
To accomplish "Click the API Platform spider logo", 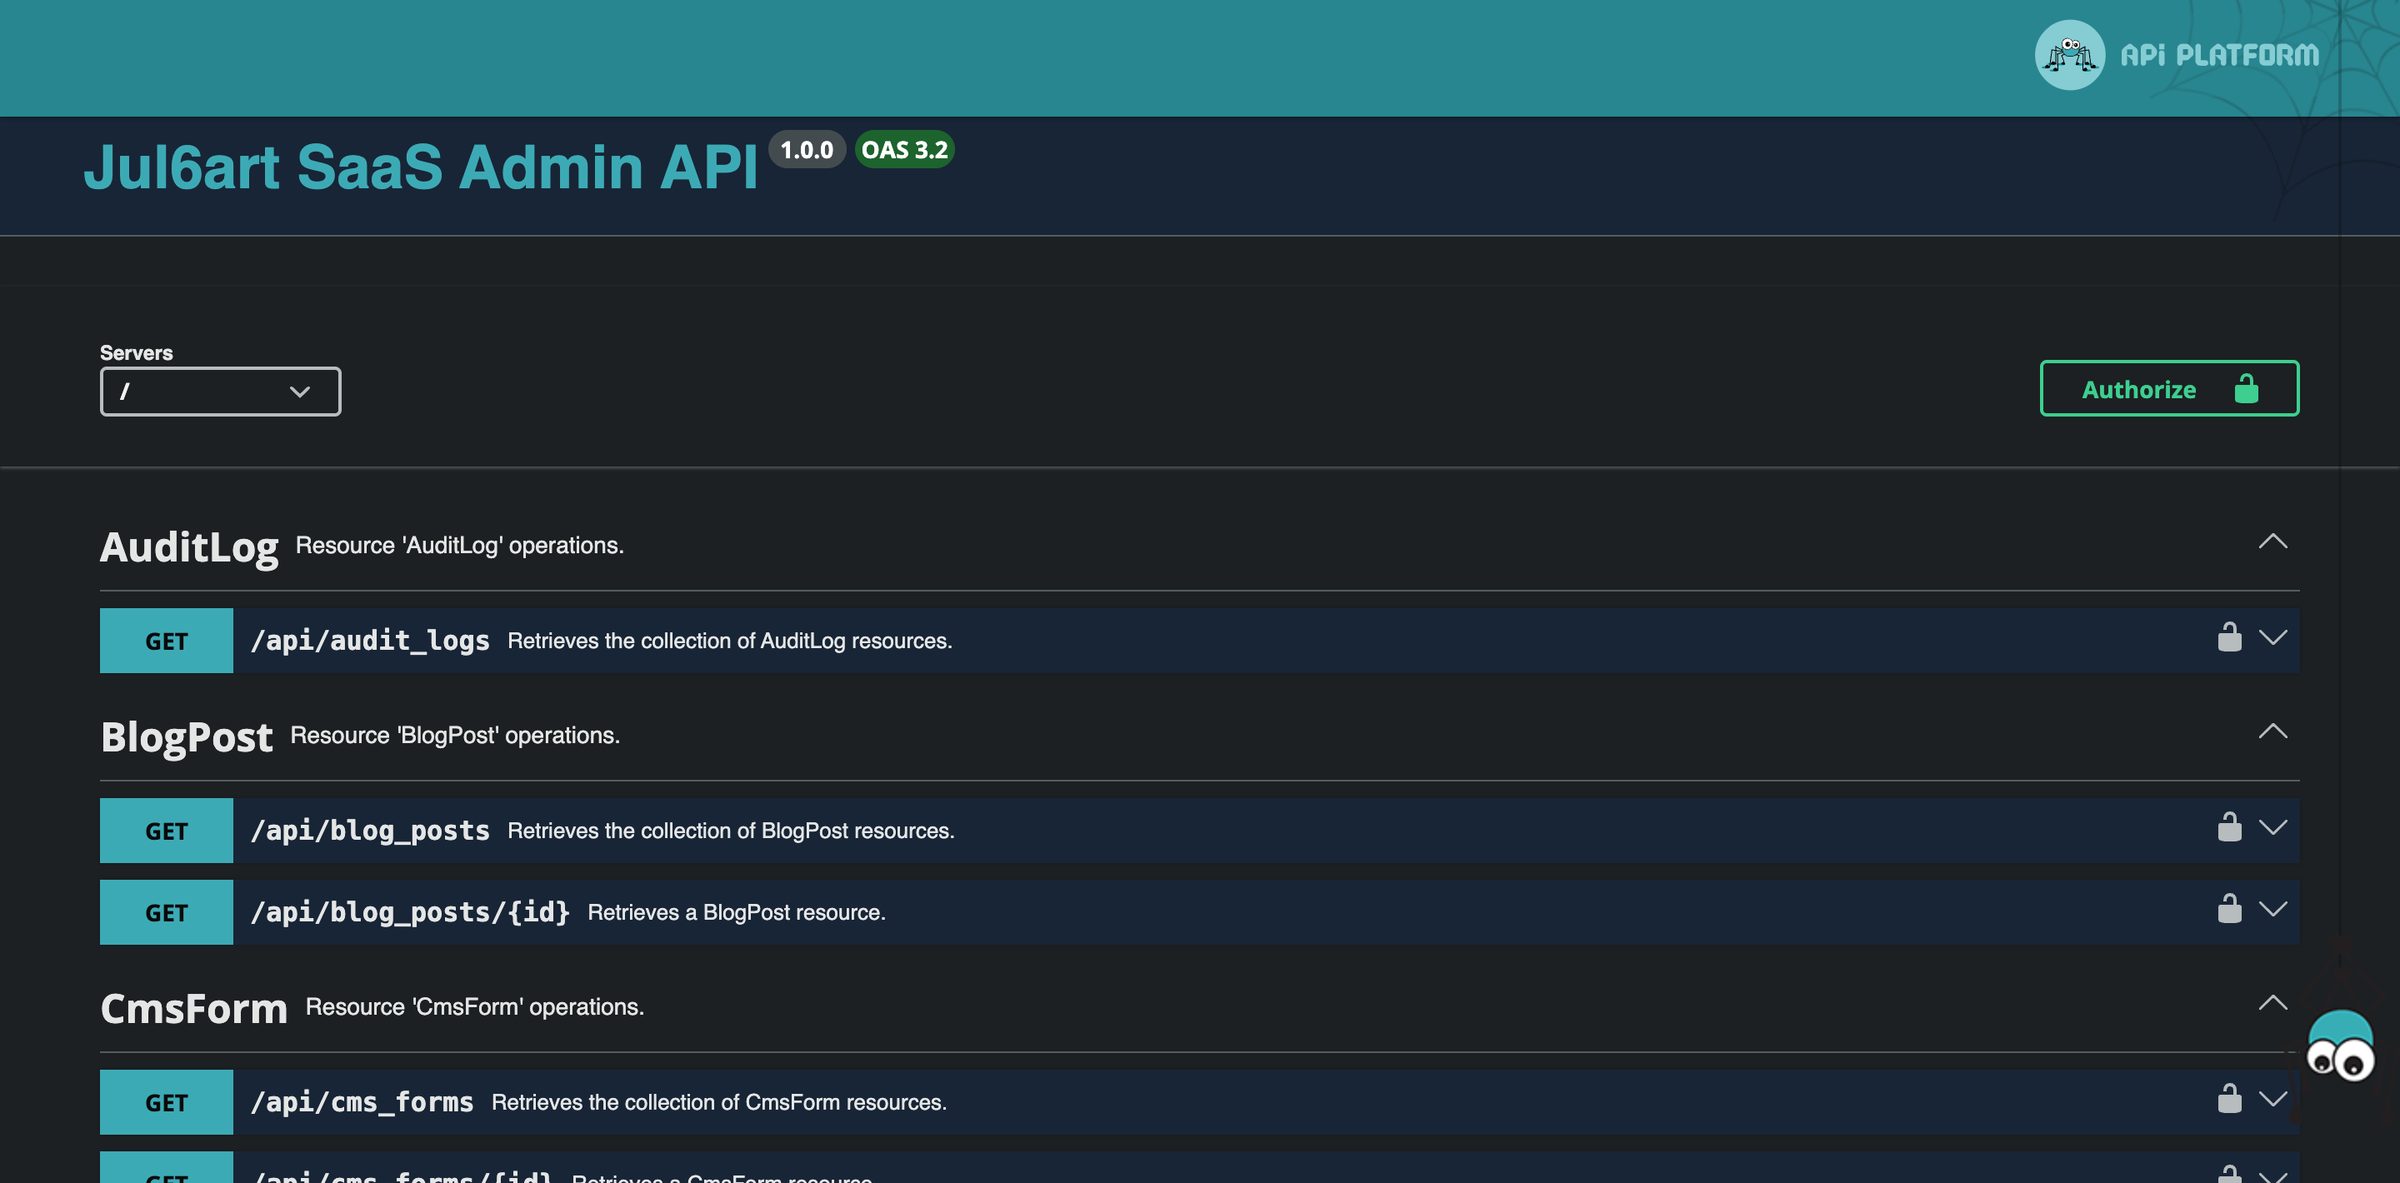I will [x=2069, y=55].
